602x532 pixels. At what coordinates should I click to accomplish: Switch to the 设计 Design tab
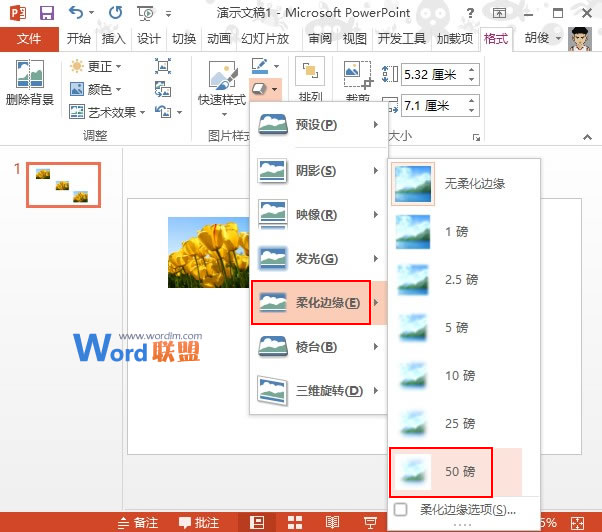point(149,38)
